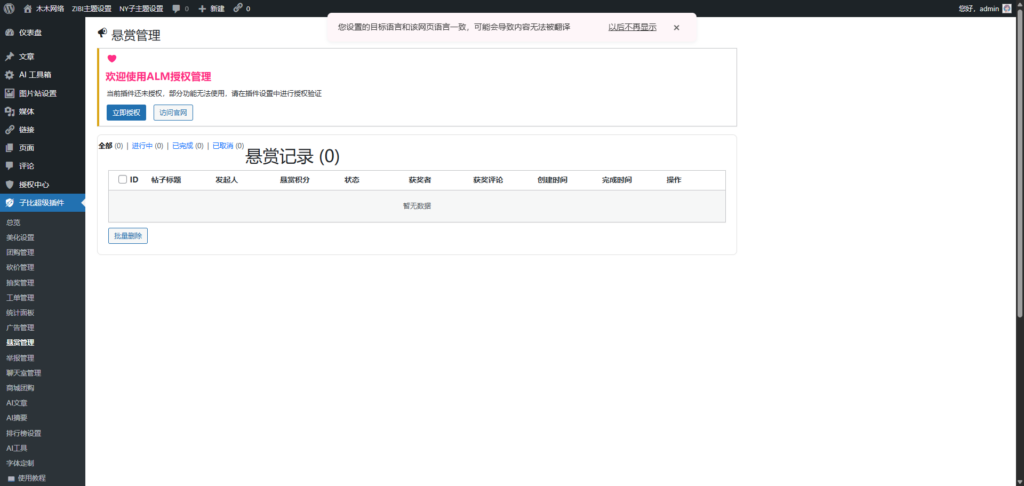Click the 子比超级插件 shield icon
The image size is (1024, 486).
[x=9, y=202]
